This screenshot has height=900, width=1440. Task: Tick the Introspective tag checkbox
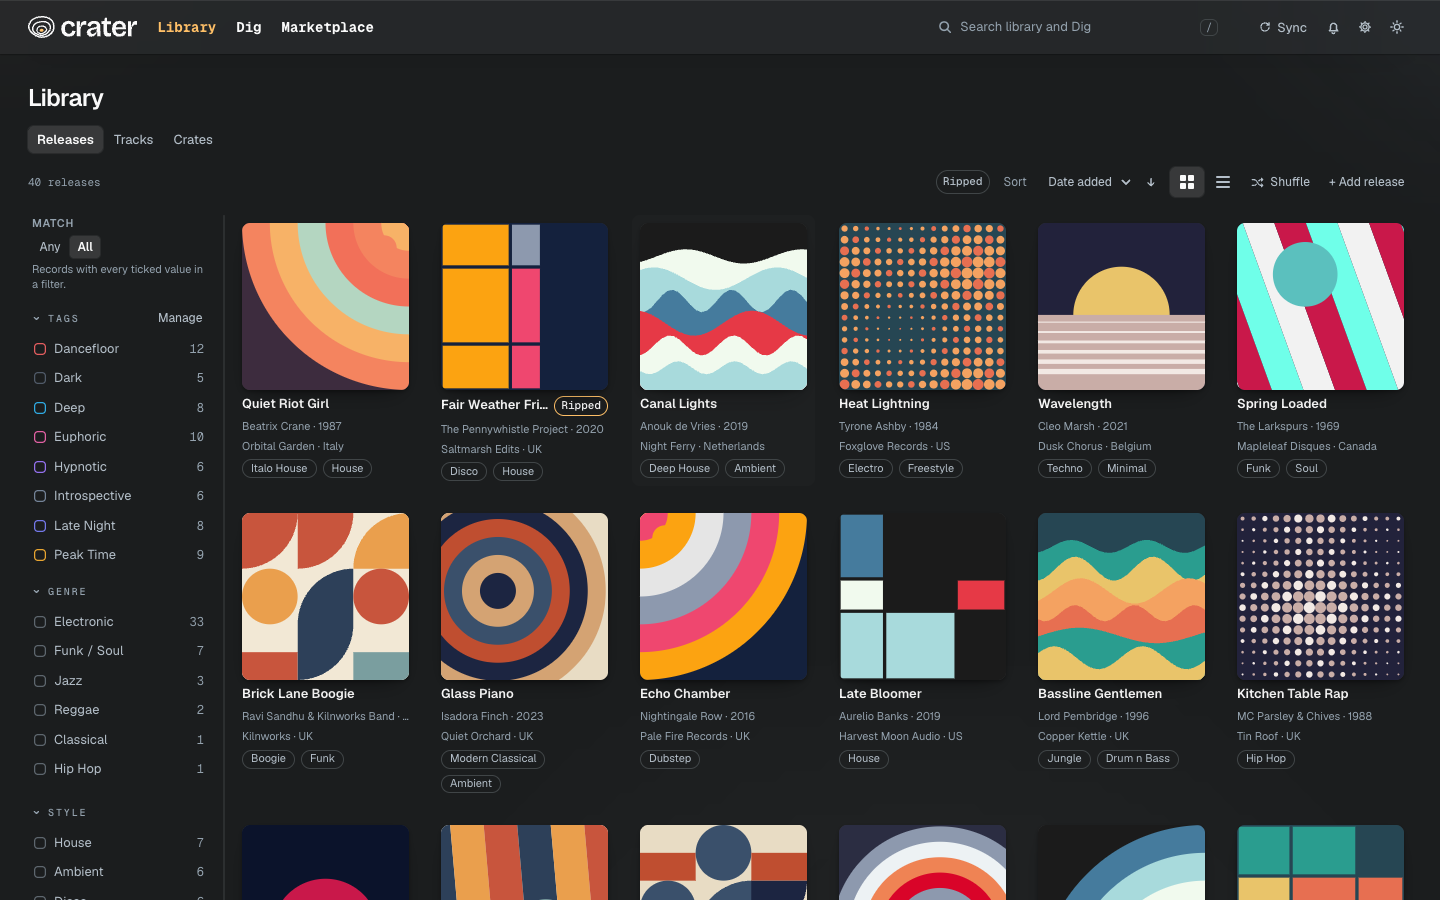(40, 496)
